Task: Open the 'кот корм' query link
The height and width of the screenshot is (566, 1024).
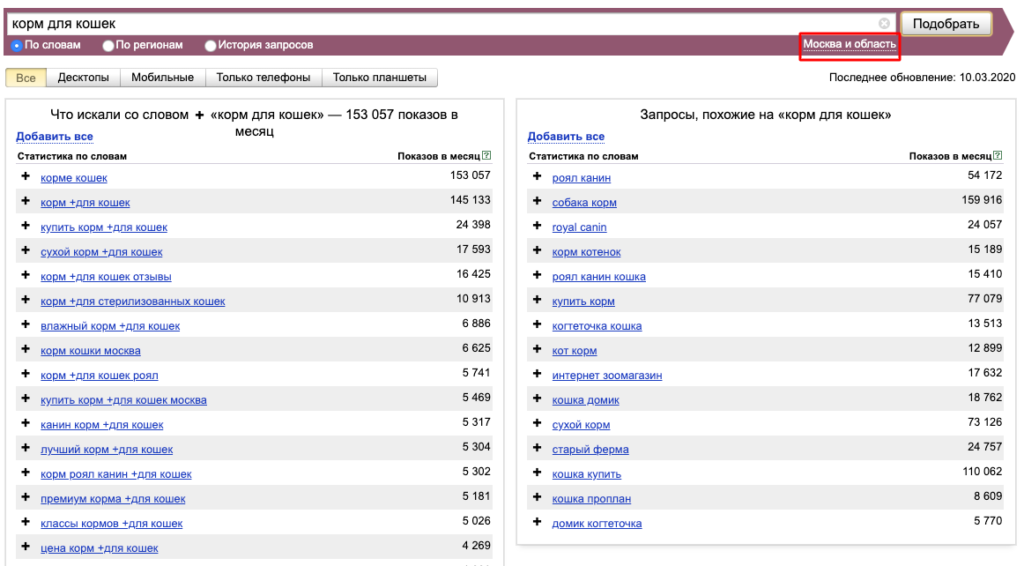Action: click(575, 351)
